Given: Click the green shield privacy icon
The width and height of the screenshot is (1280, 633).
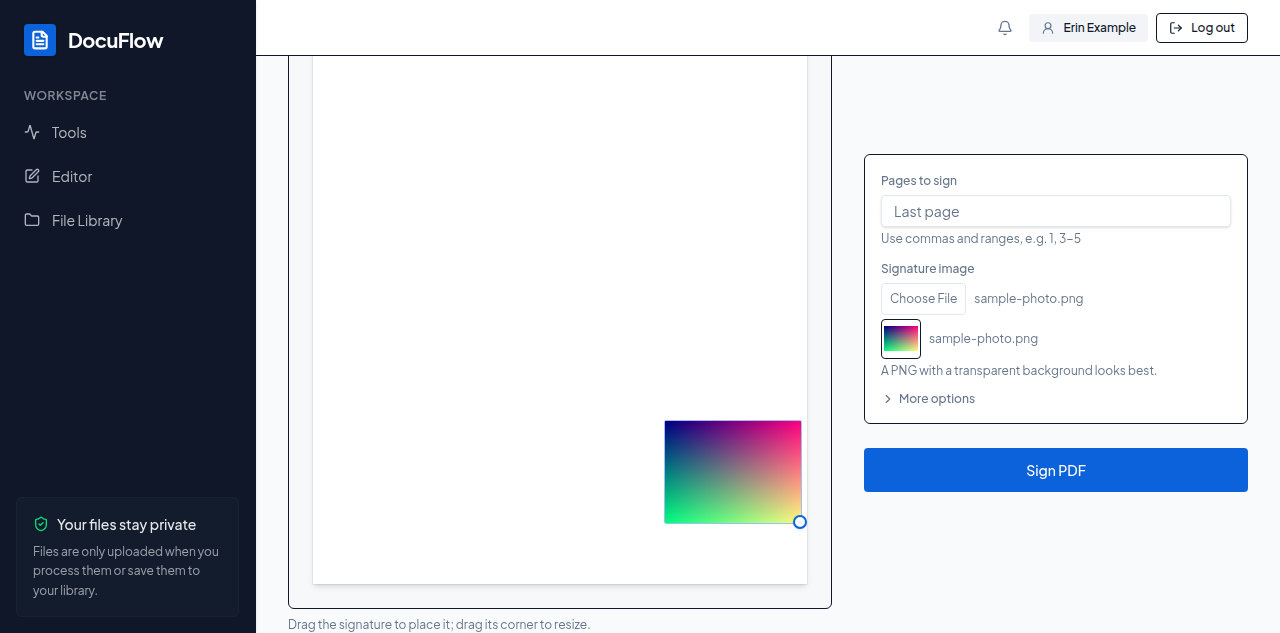Looking at the screenshot, I should click(41, 524).
